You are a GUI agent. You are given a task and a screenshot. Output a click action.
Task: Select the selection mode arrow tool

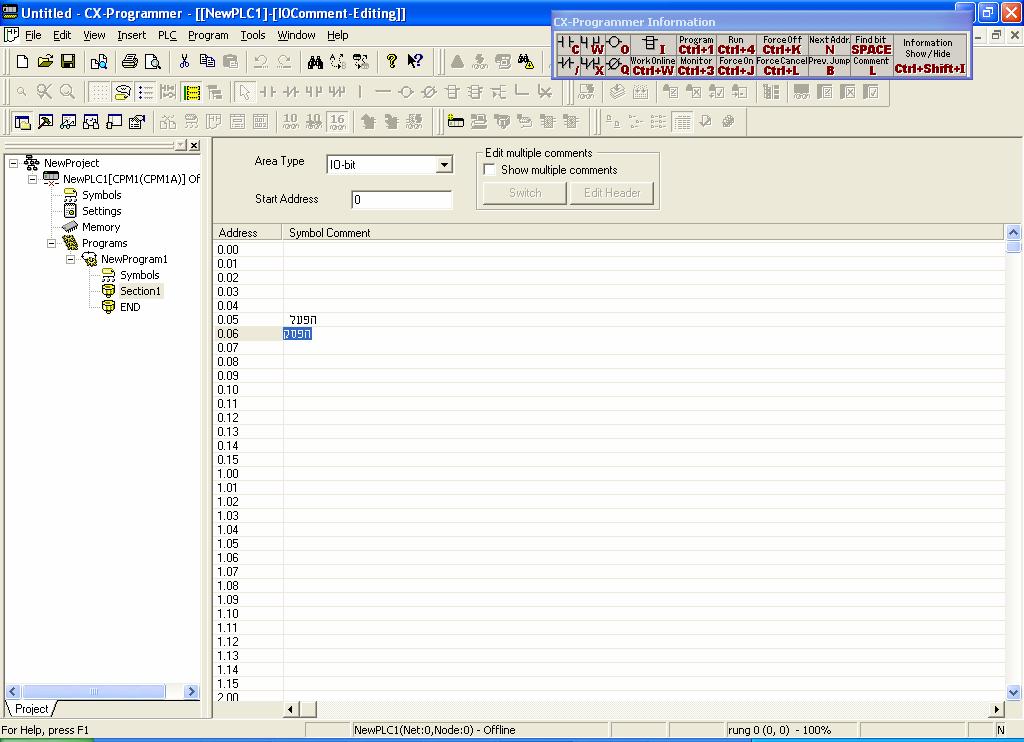(245, 92)
